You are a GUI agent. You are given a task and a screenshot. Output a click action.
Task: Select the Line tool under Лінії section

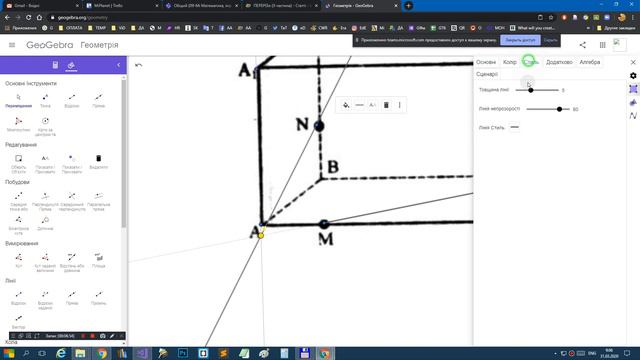point(72,298)
